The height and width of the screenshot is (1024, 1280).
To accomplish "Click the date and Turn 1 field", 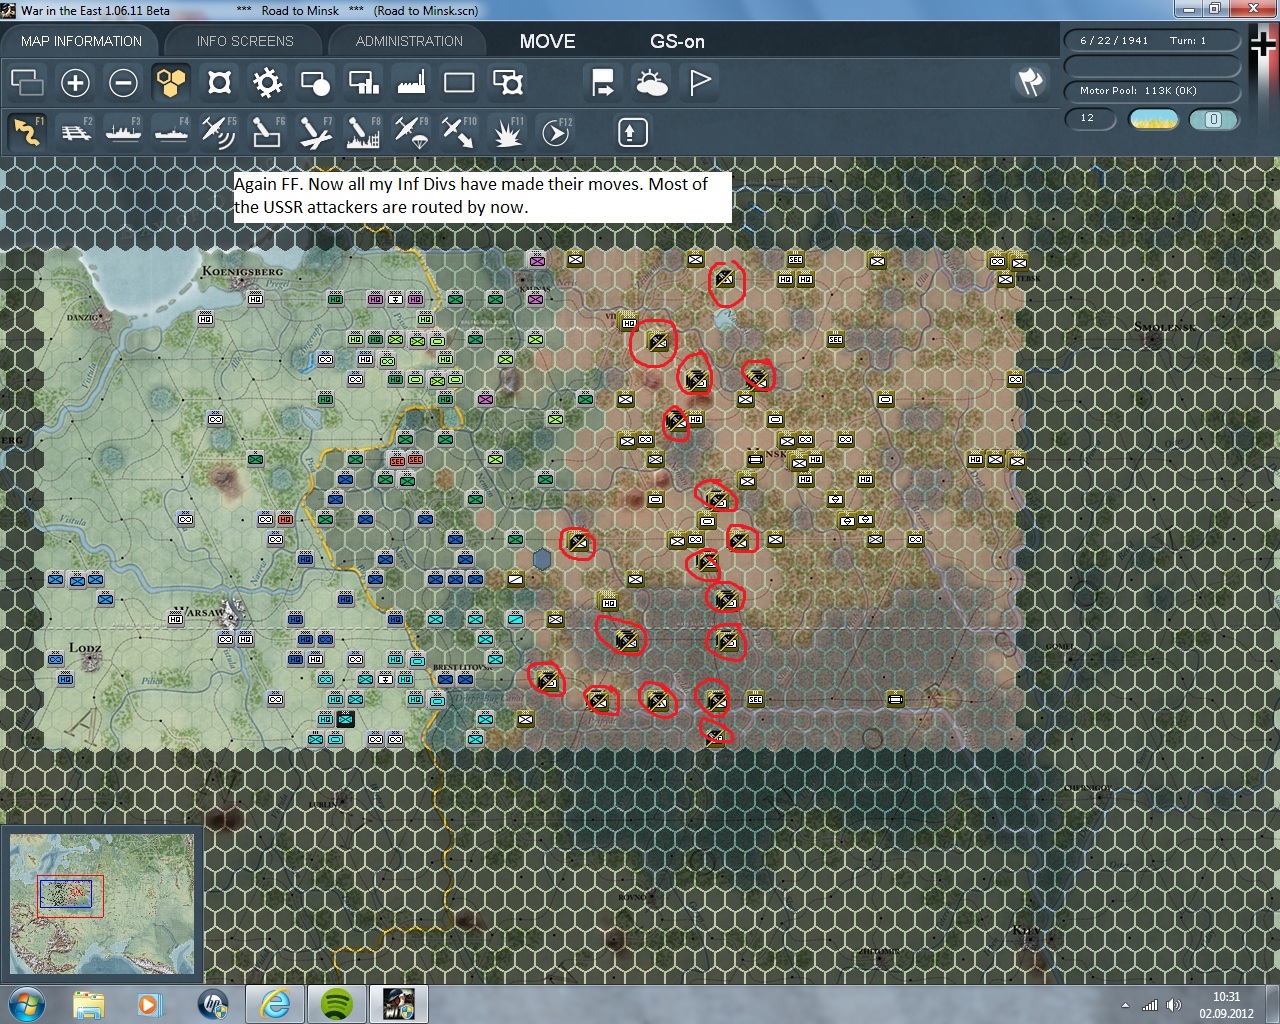I will coord(1151,41).
